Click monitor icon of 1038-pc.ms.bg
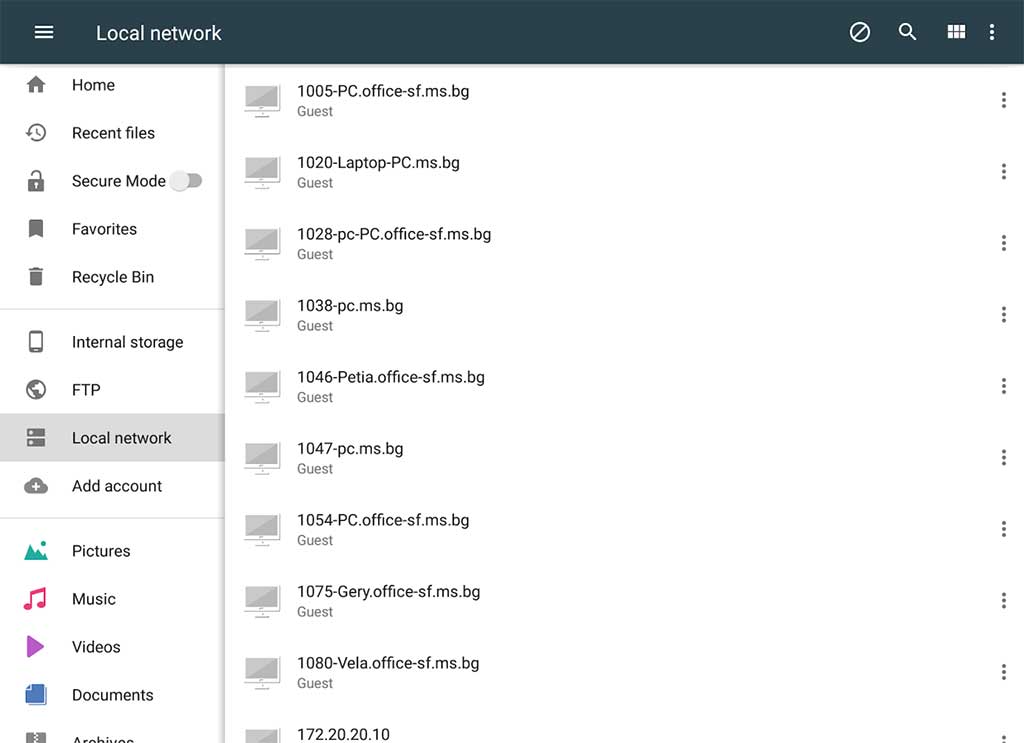Screen dimensions: 1024x743 pyautogui.click(x=262, y=315)
